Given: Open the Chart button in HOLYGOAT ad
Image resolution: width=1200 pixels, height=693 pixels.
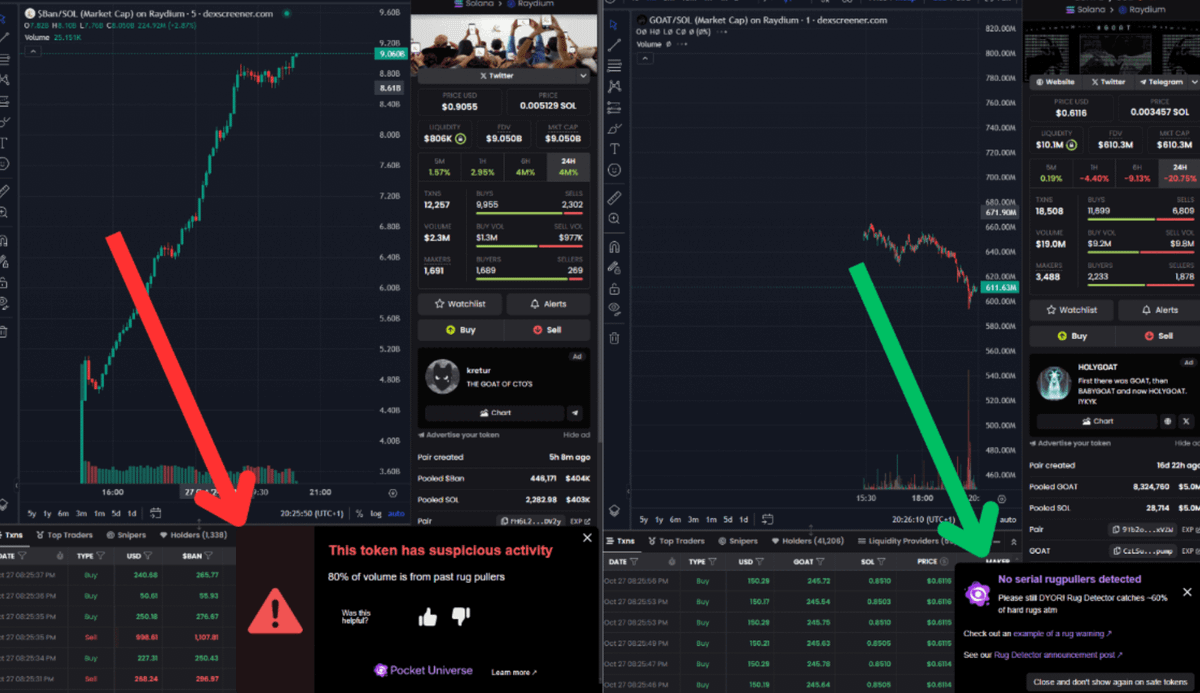Looking at the screenshot, I should [x=1097, y=421].
